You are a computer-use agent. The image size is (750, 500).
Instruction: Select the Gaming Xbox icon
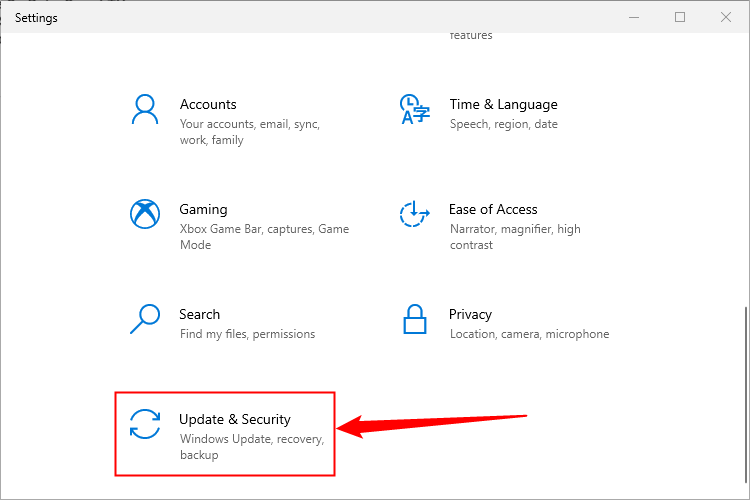tap(145, 214)
